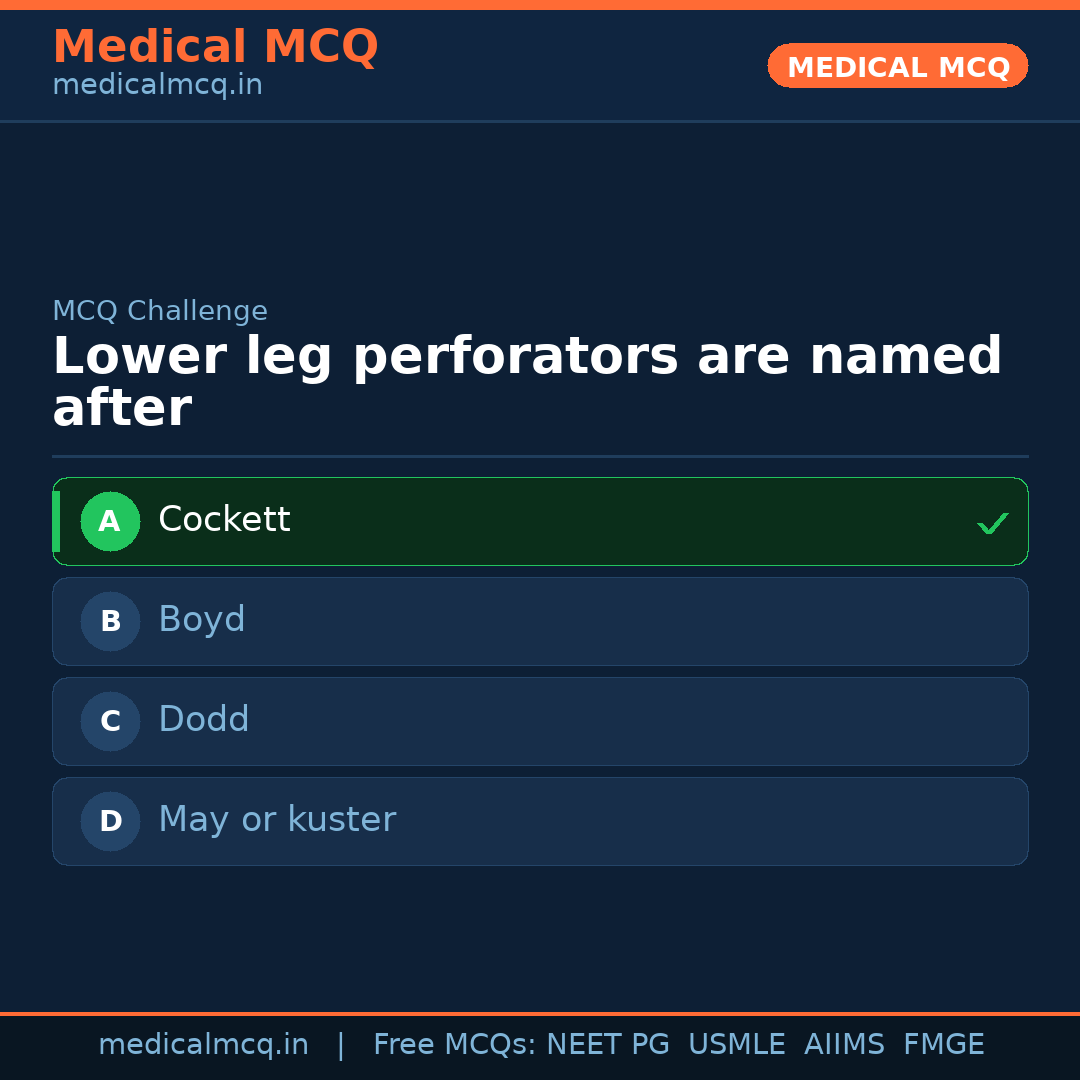The width and height of the screenshot is (1080, 1080).
Task: Select answer option Boyd
Action: (540, 621)
